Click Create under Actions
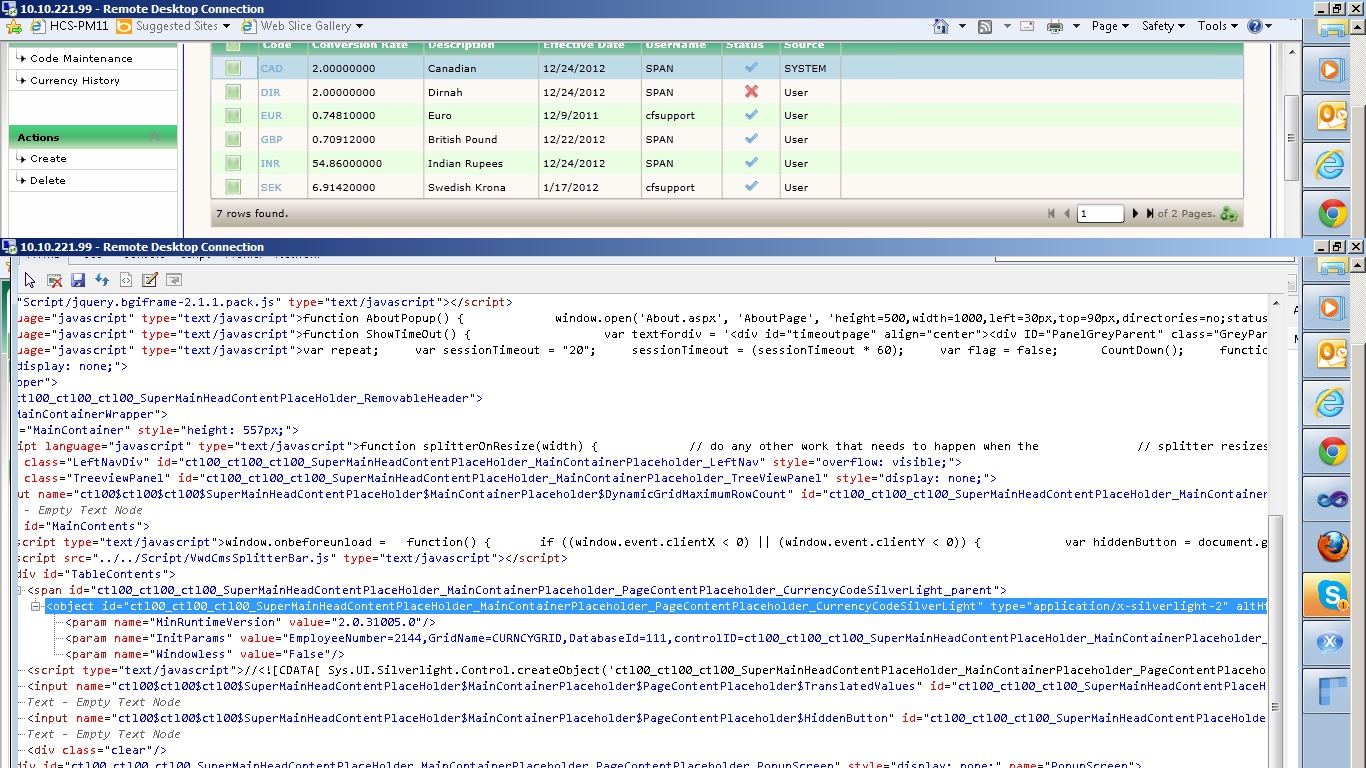 48,158
